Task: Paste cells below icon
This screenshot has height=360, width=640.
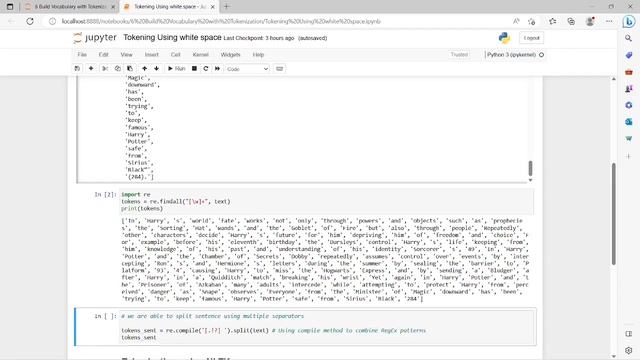Action: (130, 69)
